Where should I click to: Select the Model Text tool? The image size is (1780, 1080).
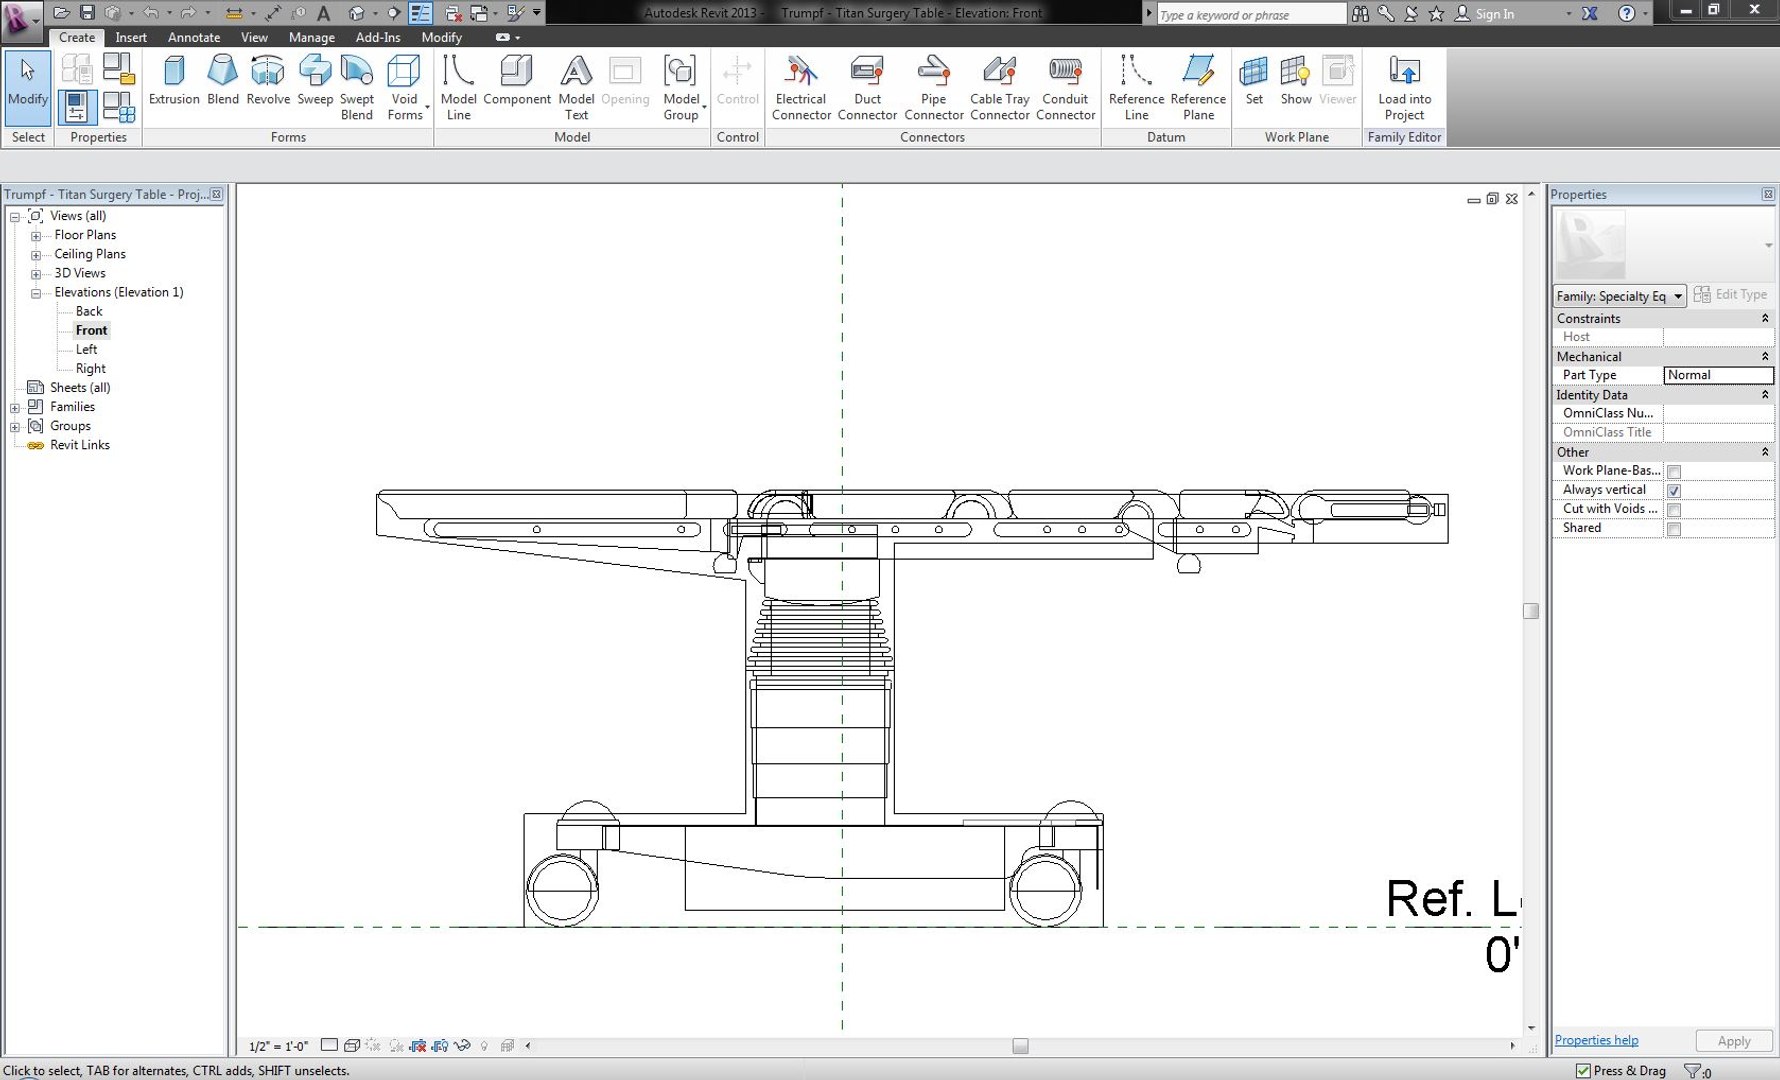(x=576, y=87)
